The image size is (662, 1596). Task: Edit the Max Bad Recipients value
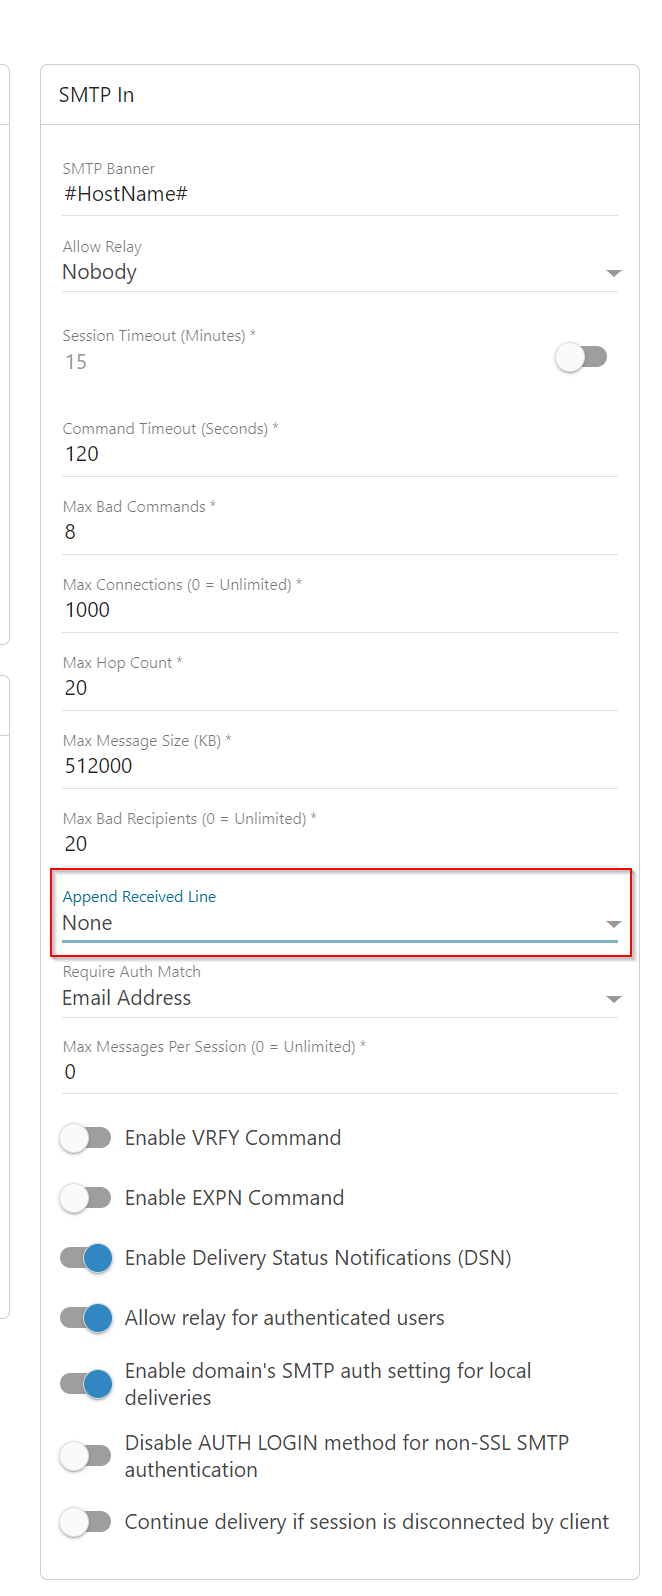point(340,844)
